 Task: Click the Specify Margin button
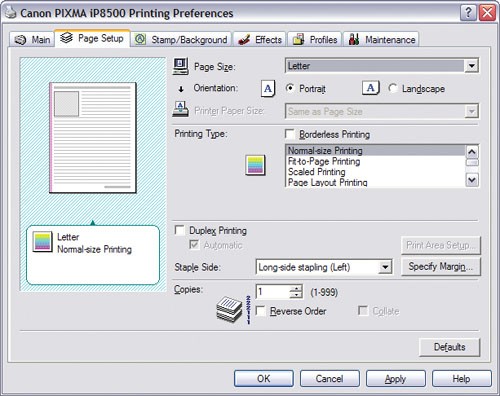click(x=441, y=266)
